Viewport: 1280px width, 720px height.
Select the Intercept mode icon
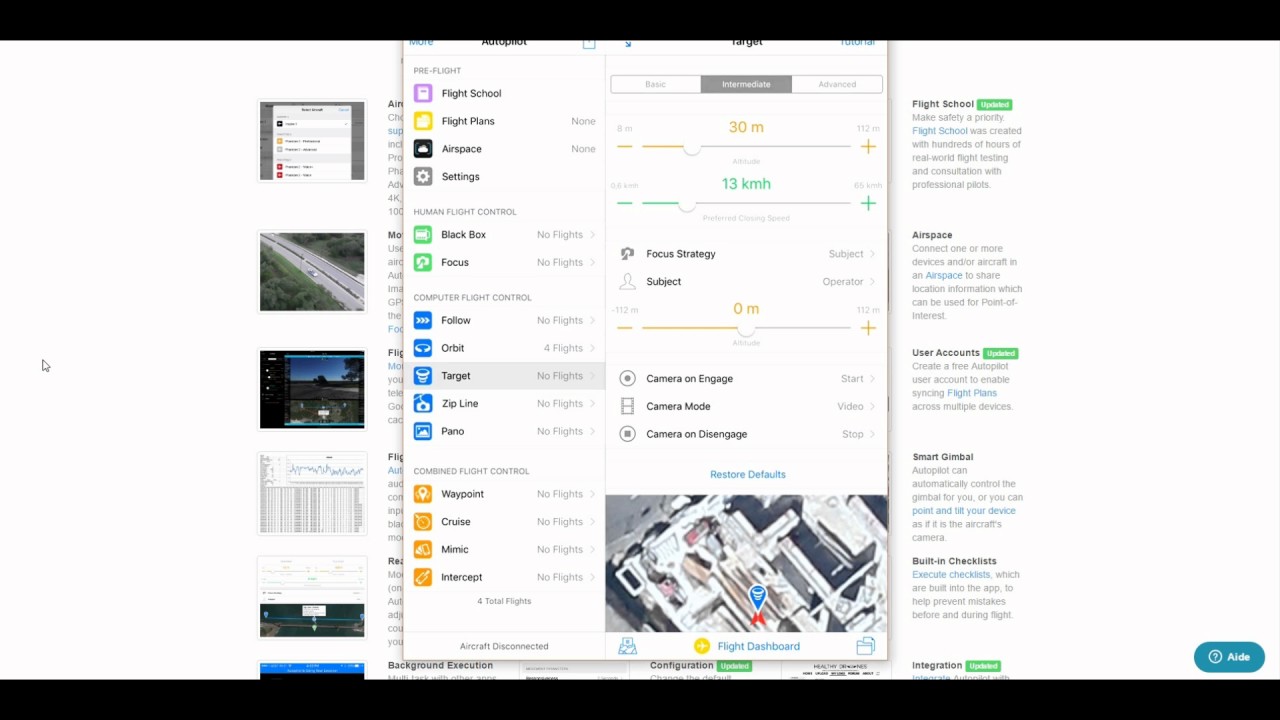pos(423,578)
